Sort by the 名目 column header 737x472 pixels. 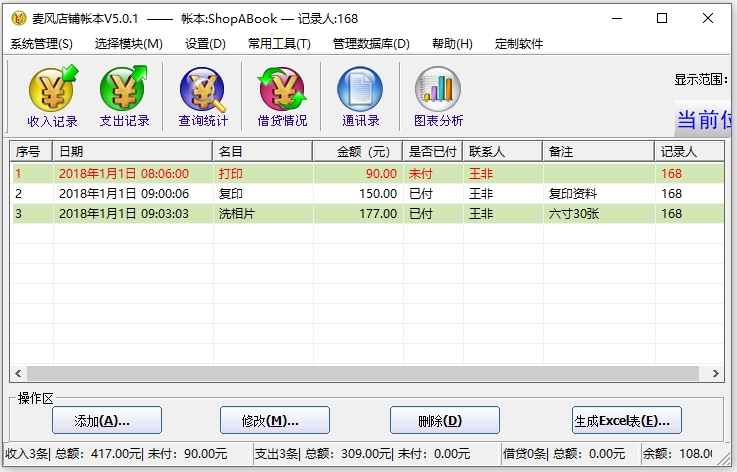click(263, 151)
